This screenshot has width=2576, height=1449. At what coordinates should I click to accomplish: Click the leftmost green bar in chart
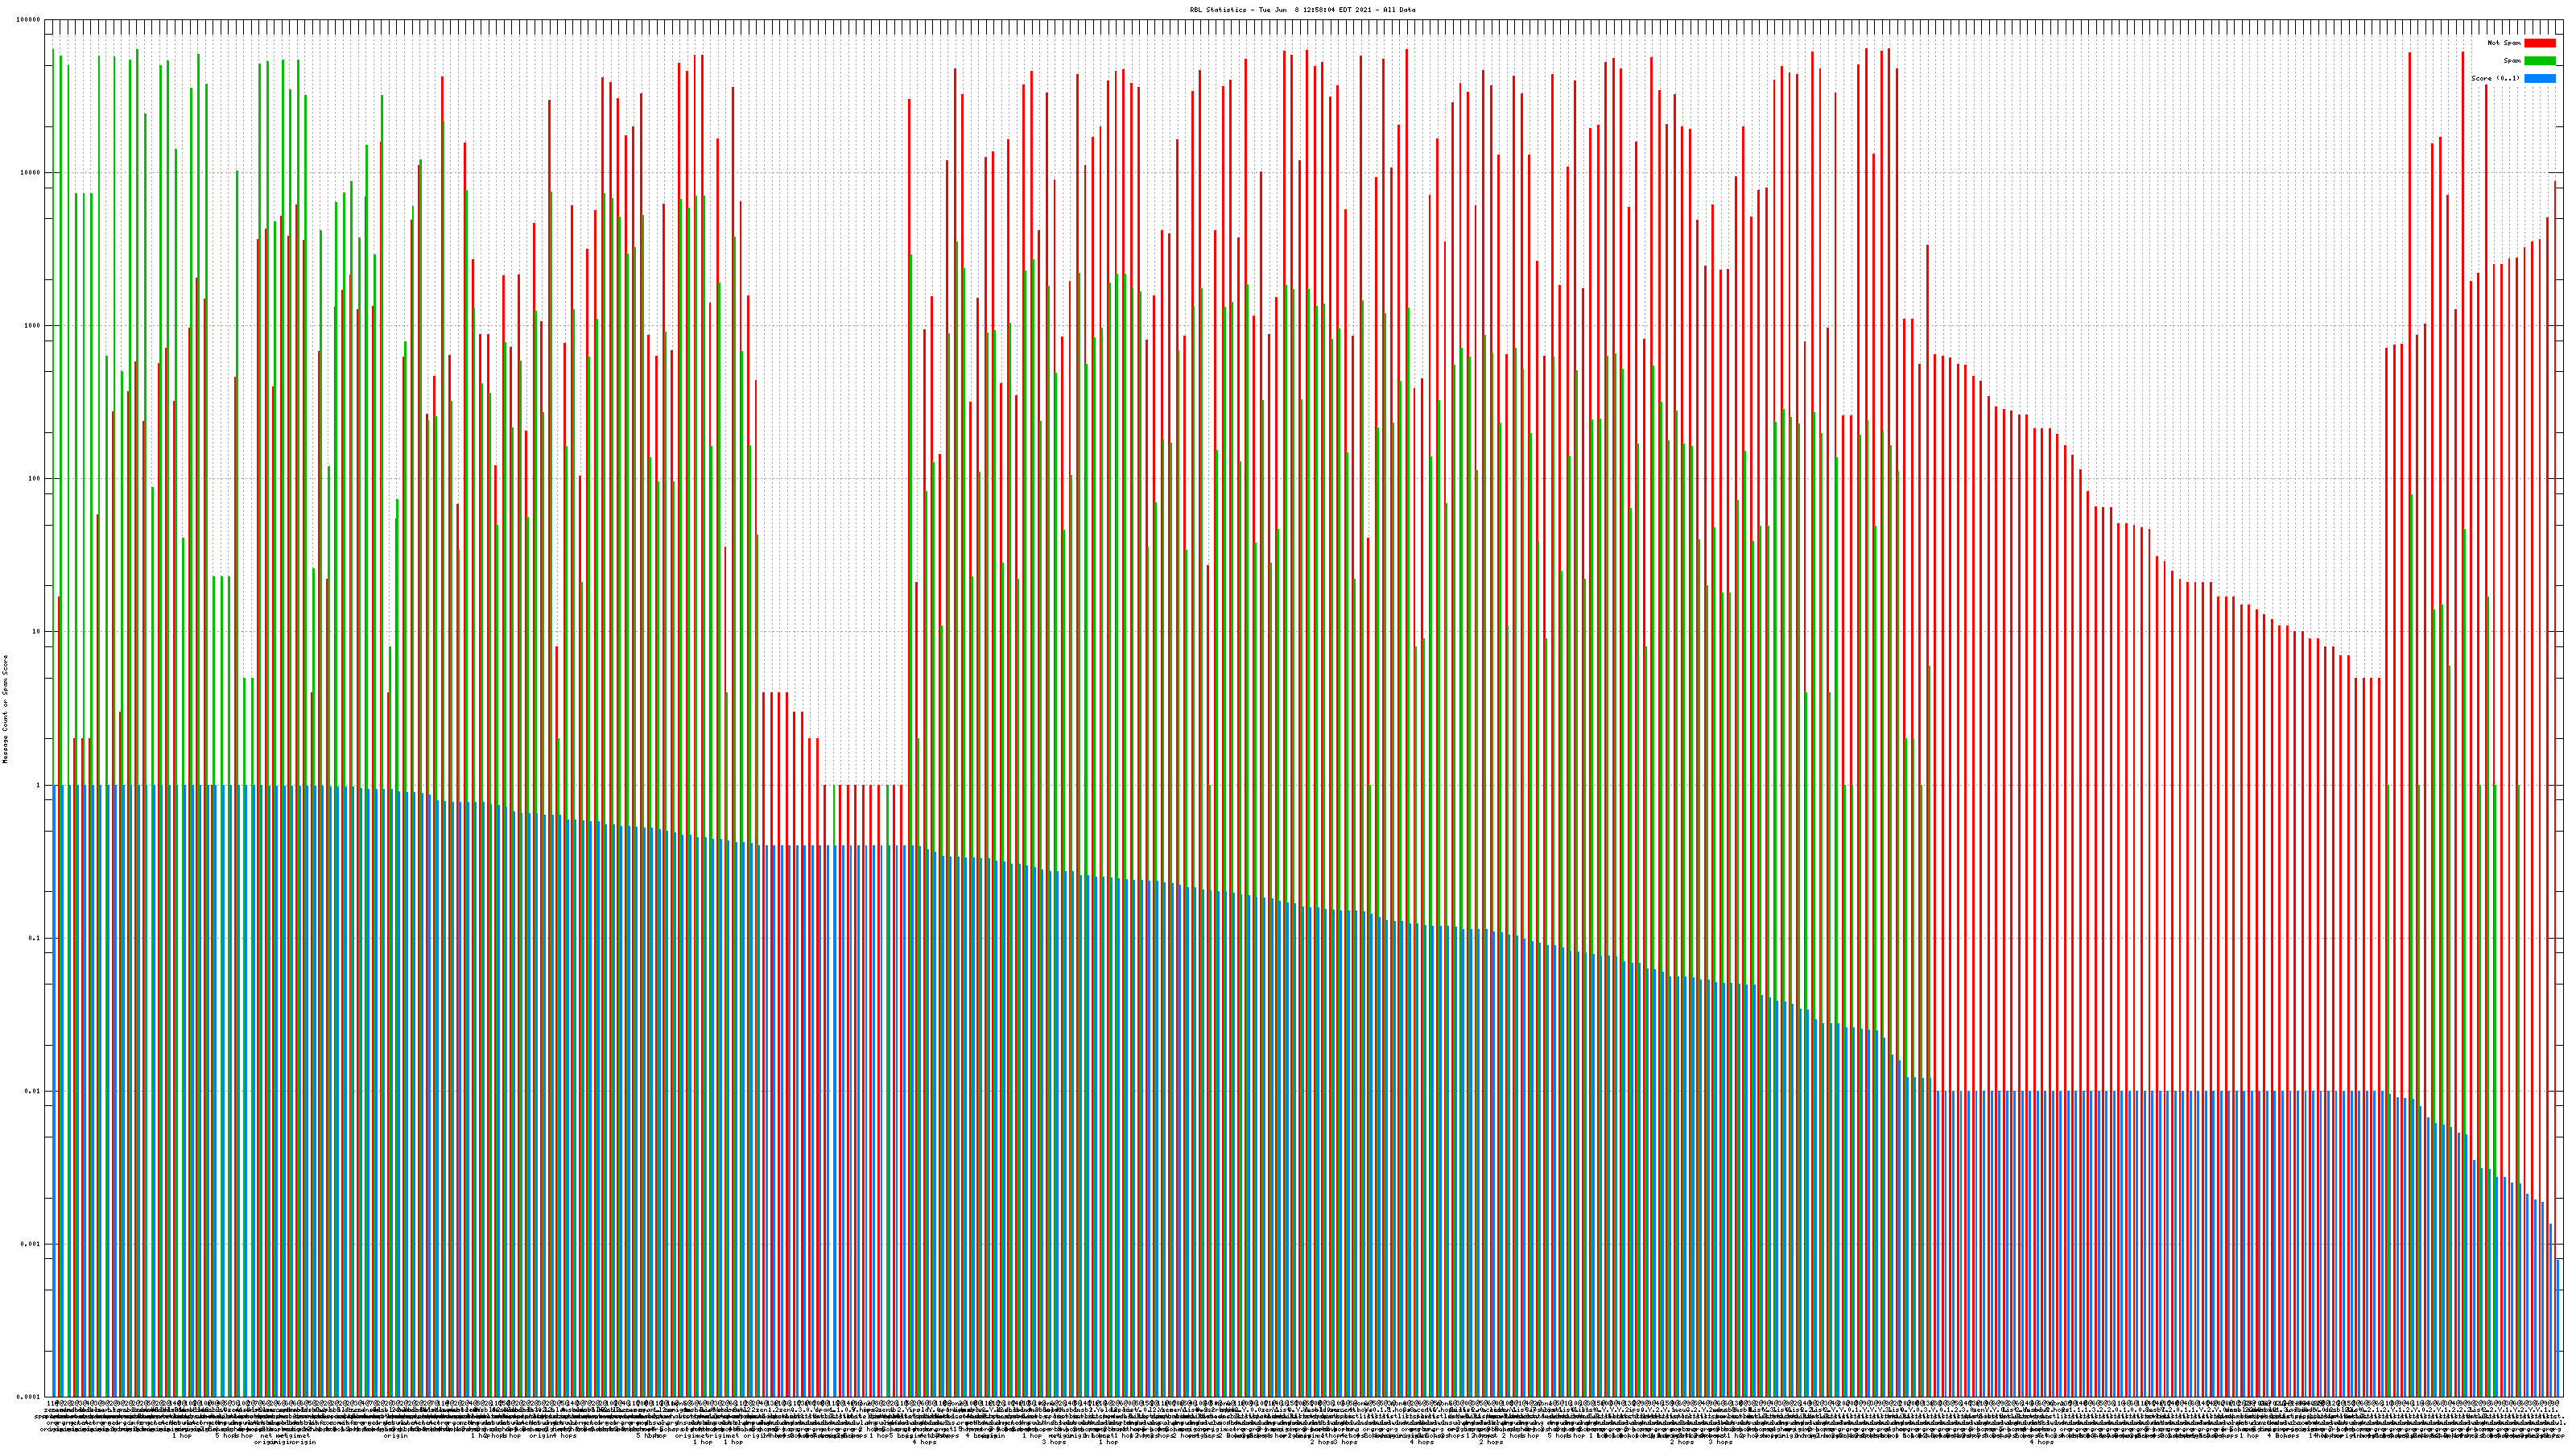(53, 400)
